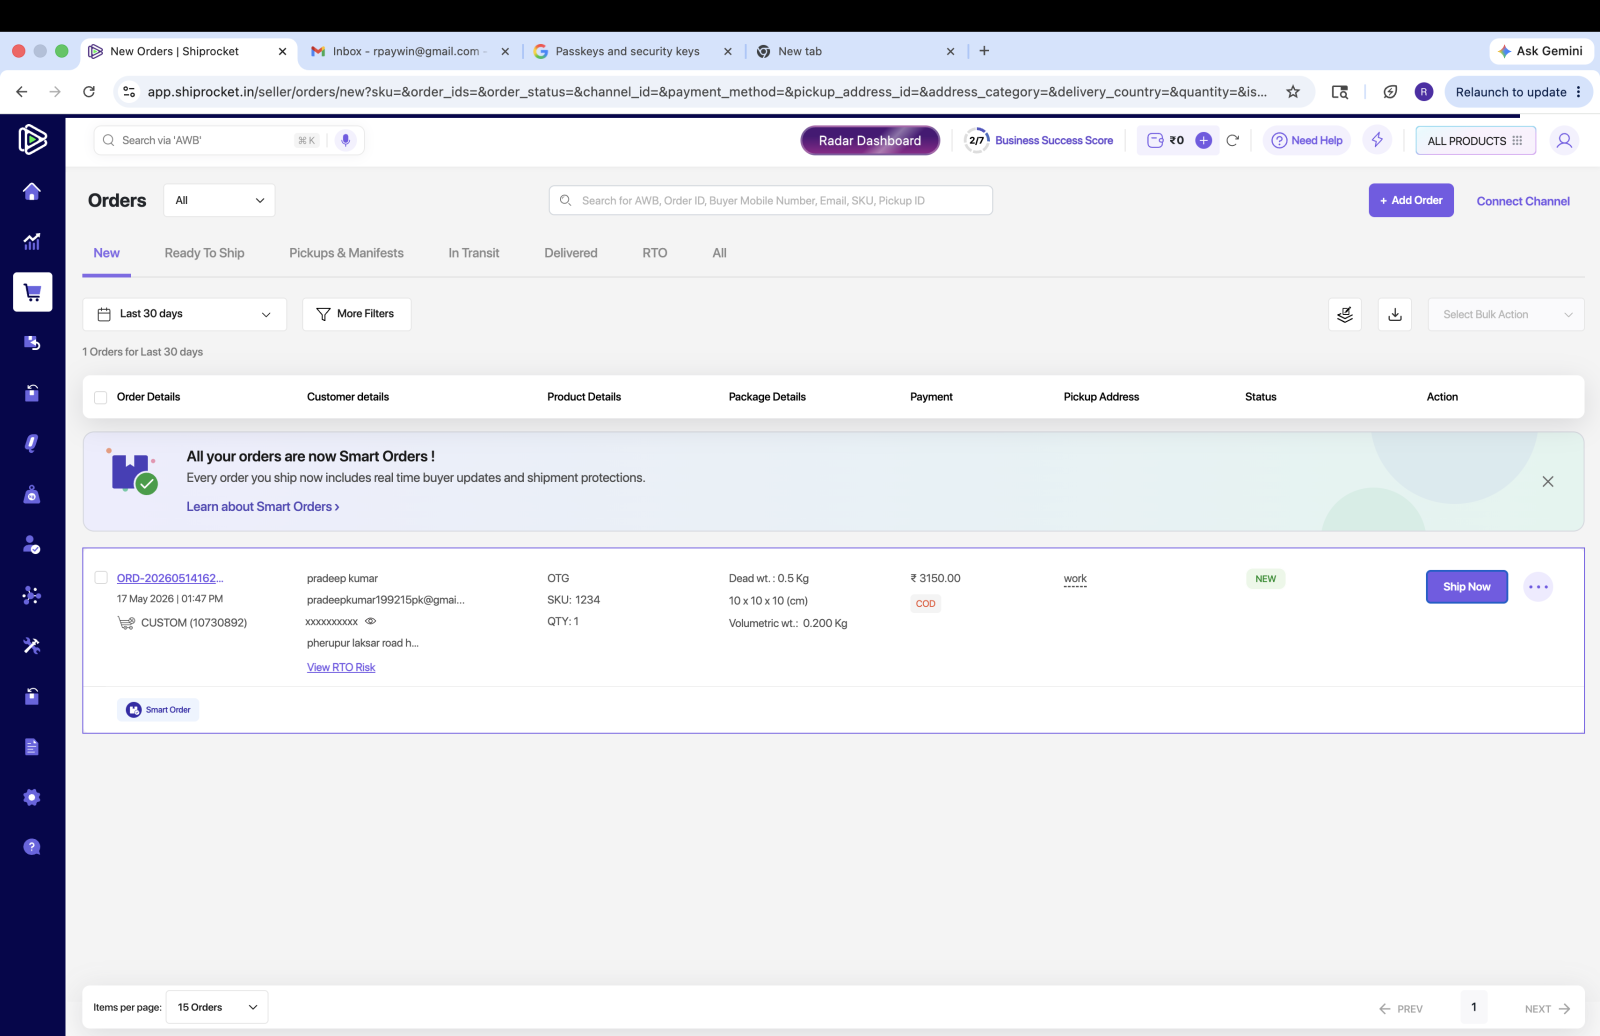Select the New orders tab

click(106, 253)
